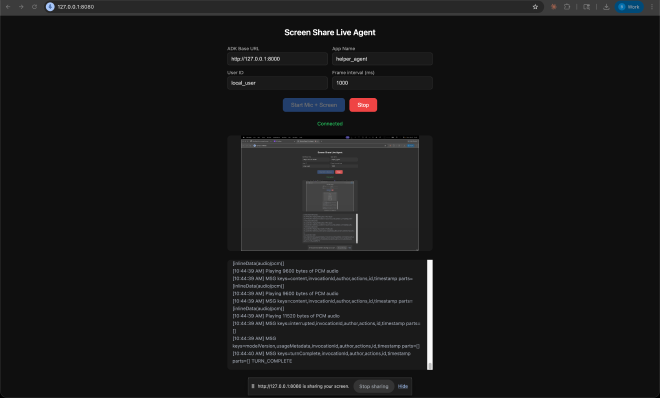Click the Hide link in sharing bar
Viewport: 660px width, 398px height.
403,386
